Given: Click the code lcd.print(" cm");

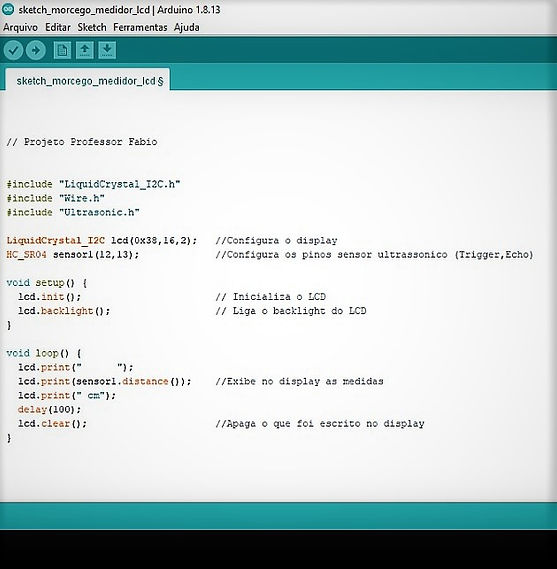Looking at the screenshot, I should [67, 396].
